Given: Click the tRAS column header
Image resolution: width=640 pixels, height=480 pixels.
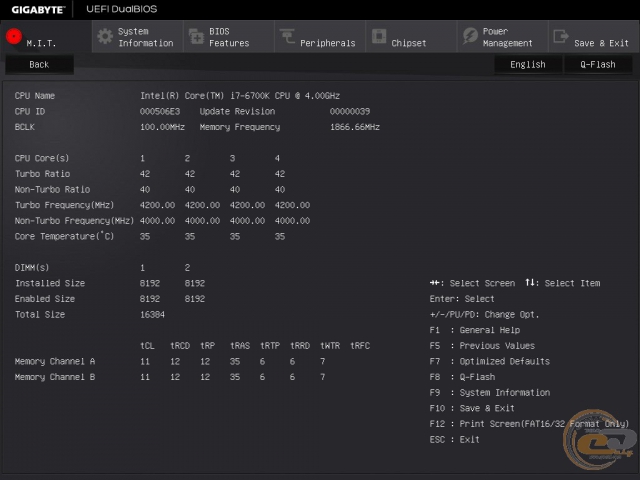Looking at the screenshot, I should pyautogui.click(x=240, y=346).
